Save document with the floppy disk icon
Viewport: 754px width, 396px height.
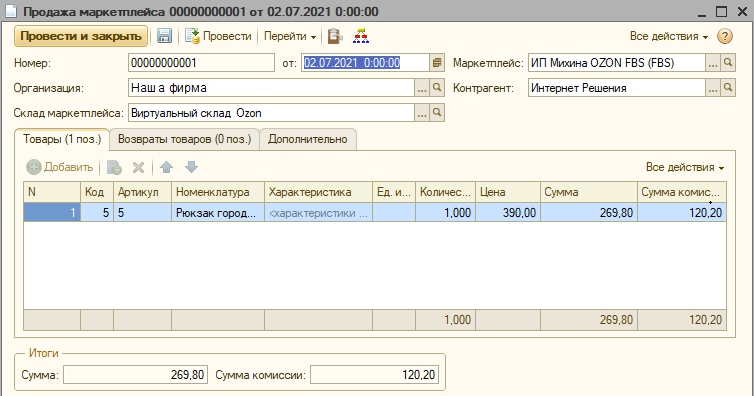[x=164, y=36]
